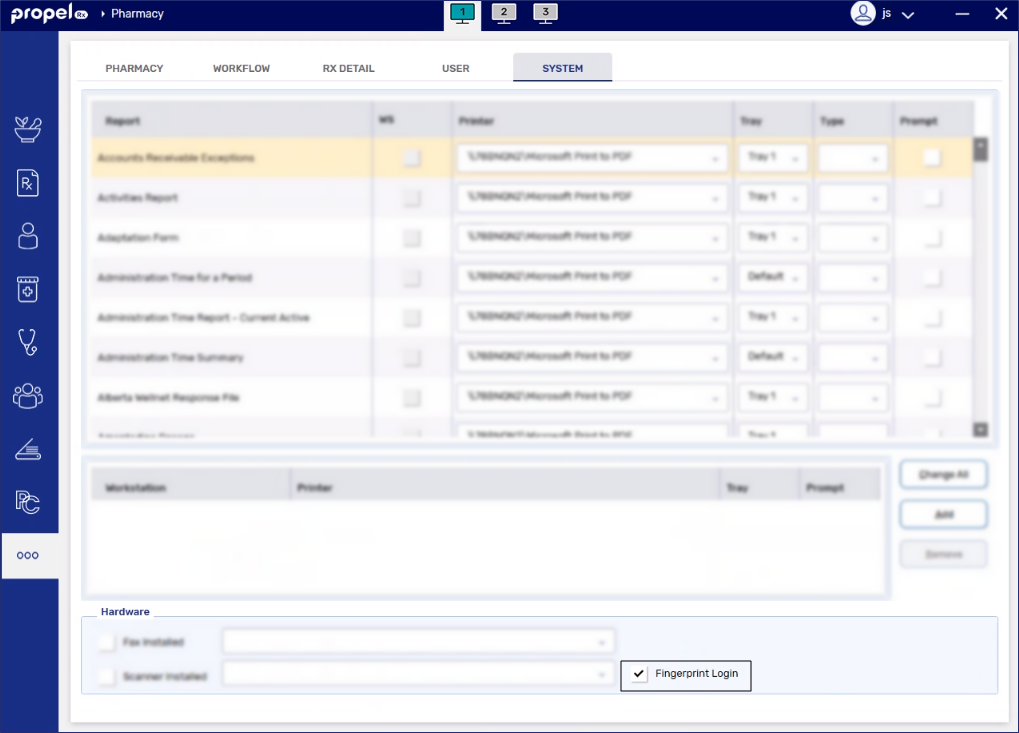Image resolution: width=1019 pixels, height=733 pixels.
Task: Switch to workstation monitor 2
Action: tap(503, 14)
